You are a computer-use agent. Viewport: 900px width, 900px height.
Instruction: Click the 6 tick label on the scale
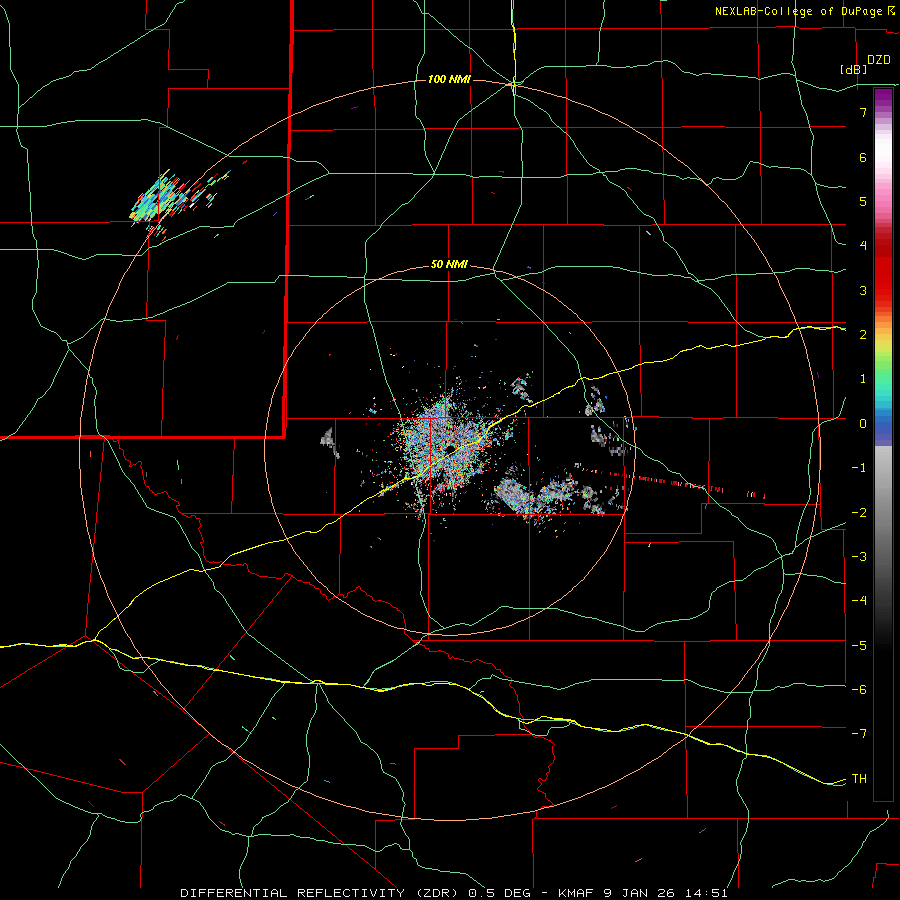coord(863,157)
